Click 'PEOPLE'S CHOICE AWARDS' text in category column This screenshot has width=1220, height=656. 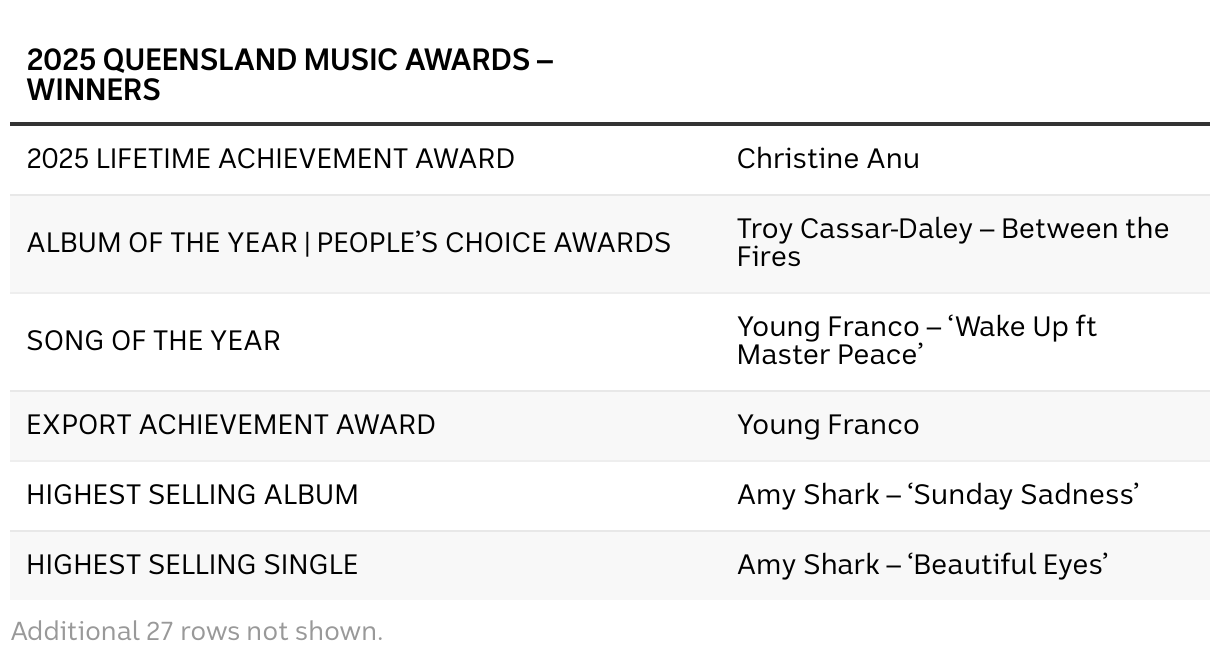pyautogui.click(x=494, y=243)
